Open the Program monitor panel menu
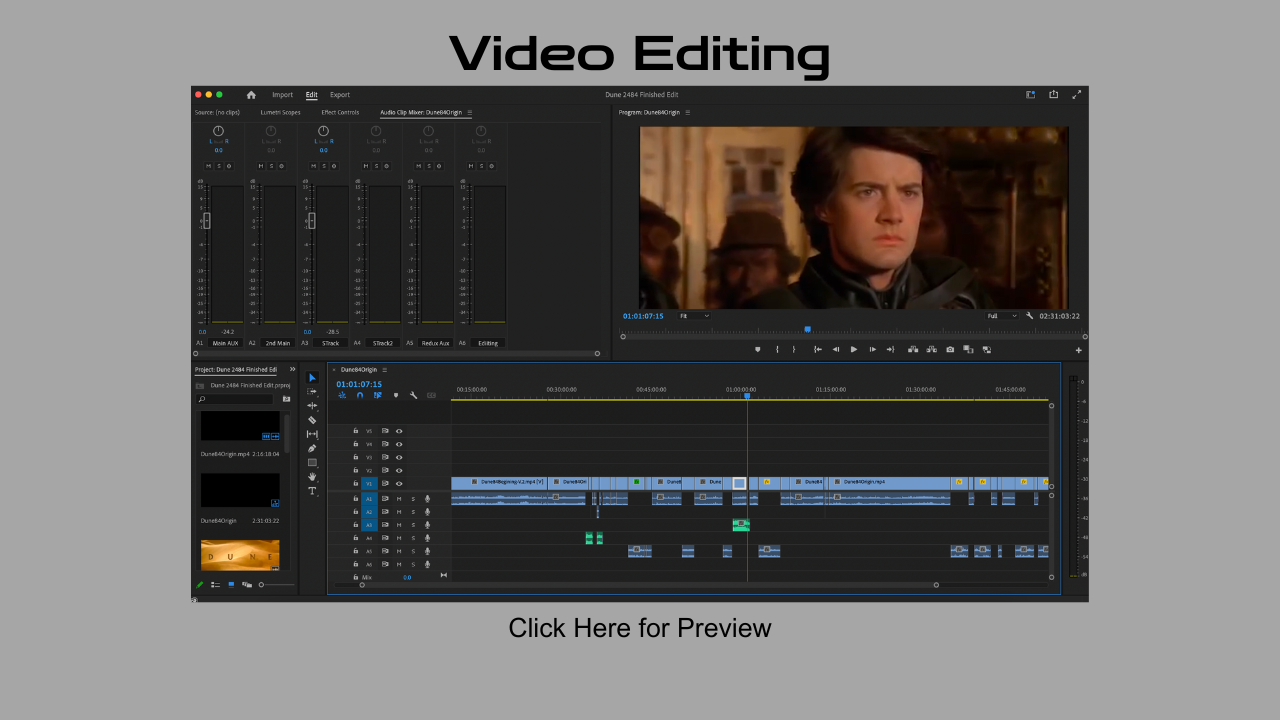Screen dimensions: 1280x720 pyautogui.click(x=688, y=113)
